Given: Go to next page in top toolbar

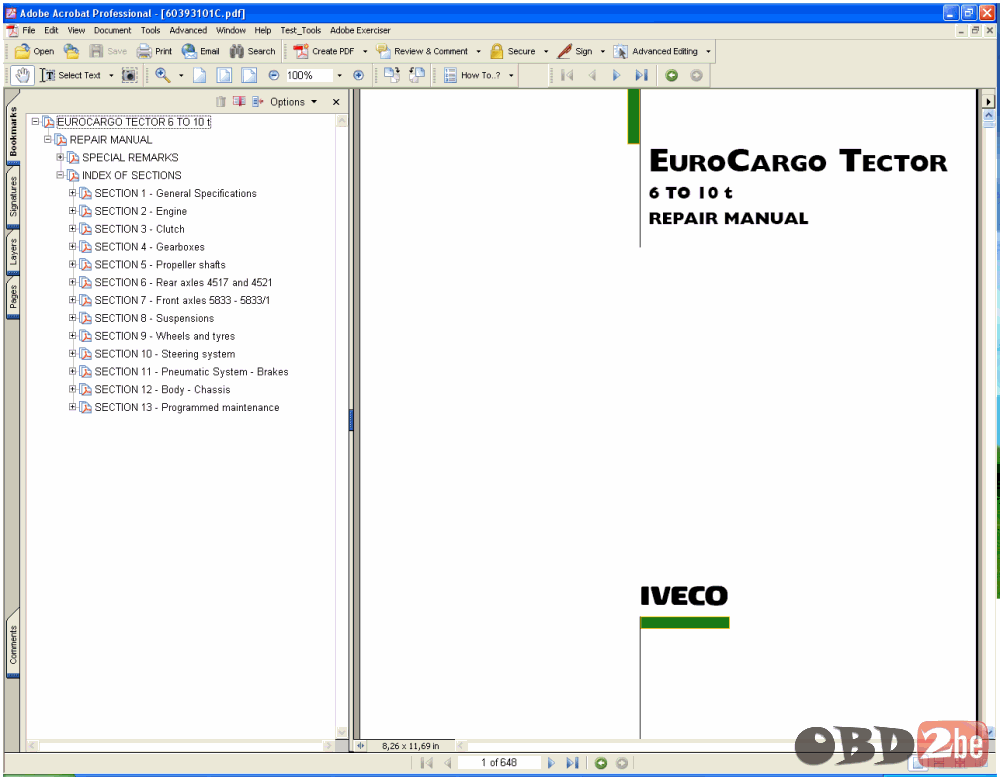Looking at the screenshot, I should [616, 75].
